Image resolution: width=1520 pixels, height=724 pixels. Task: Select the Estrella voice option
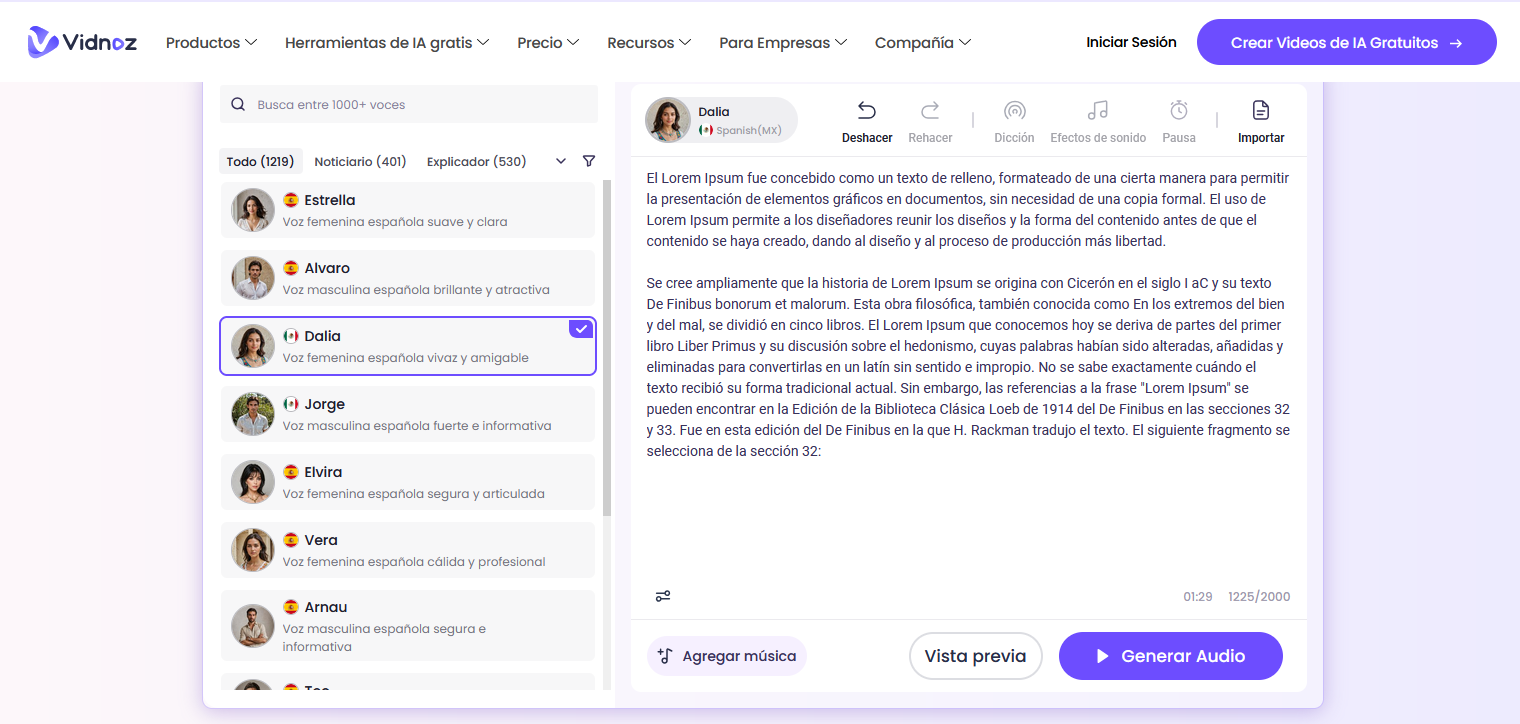[x=408, y=210]
